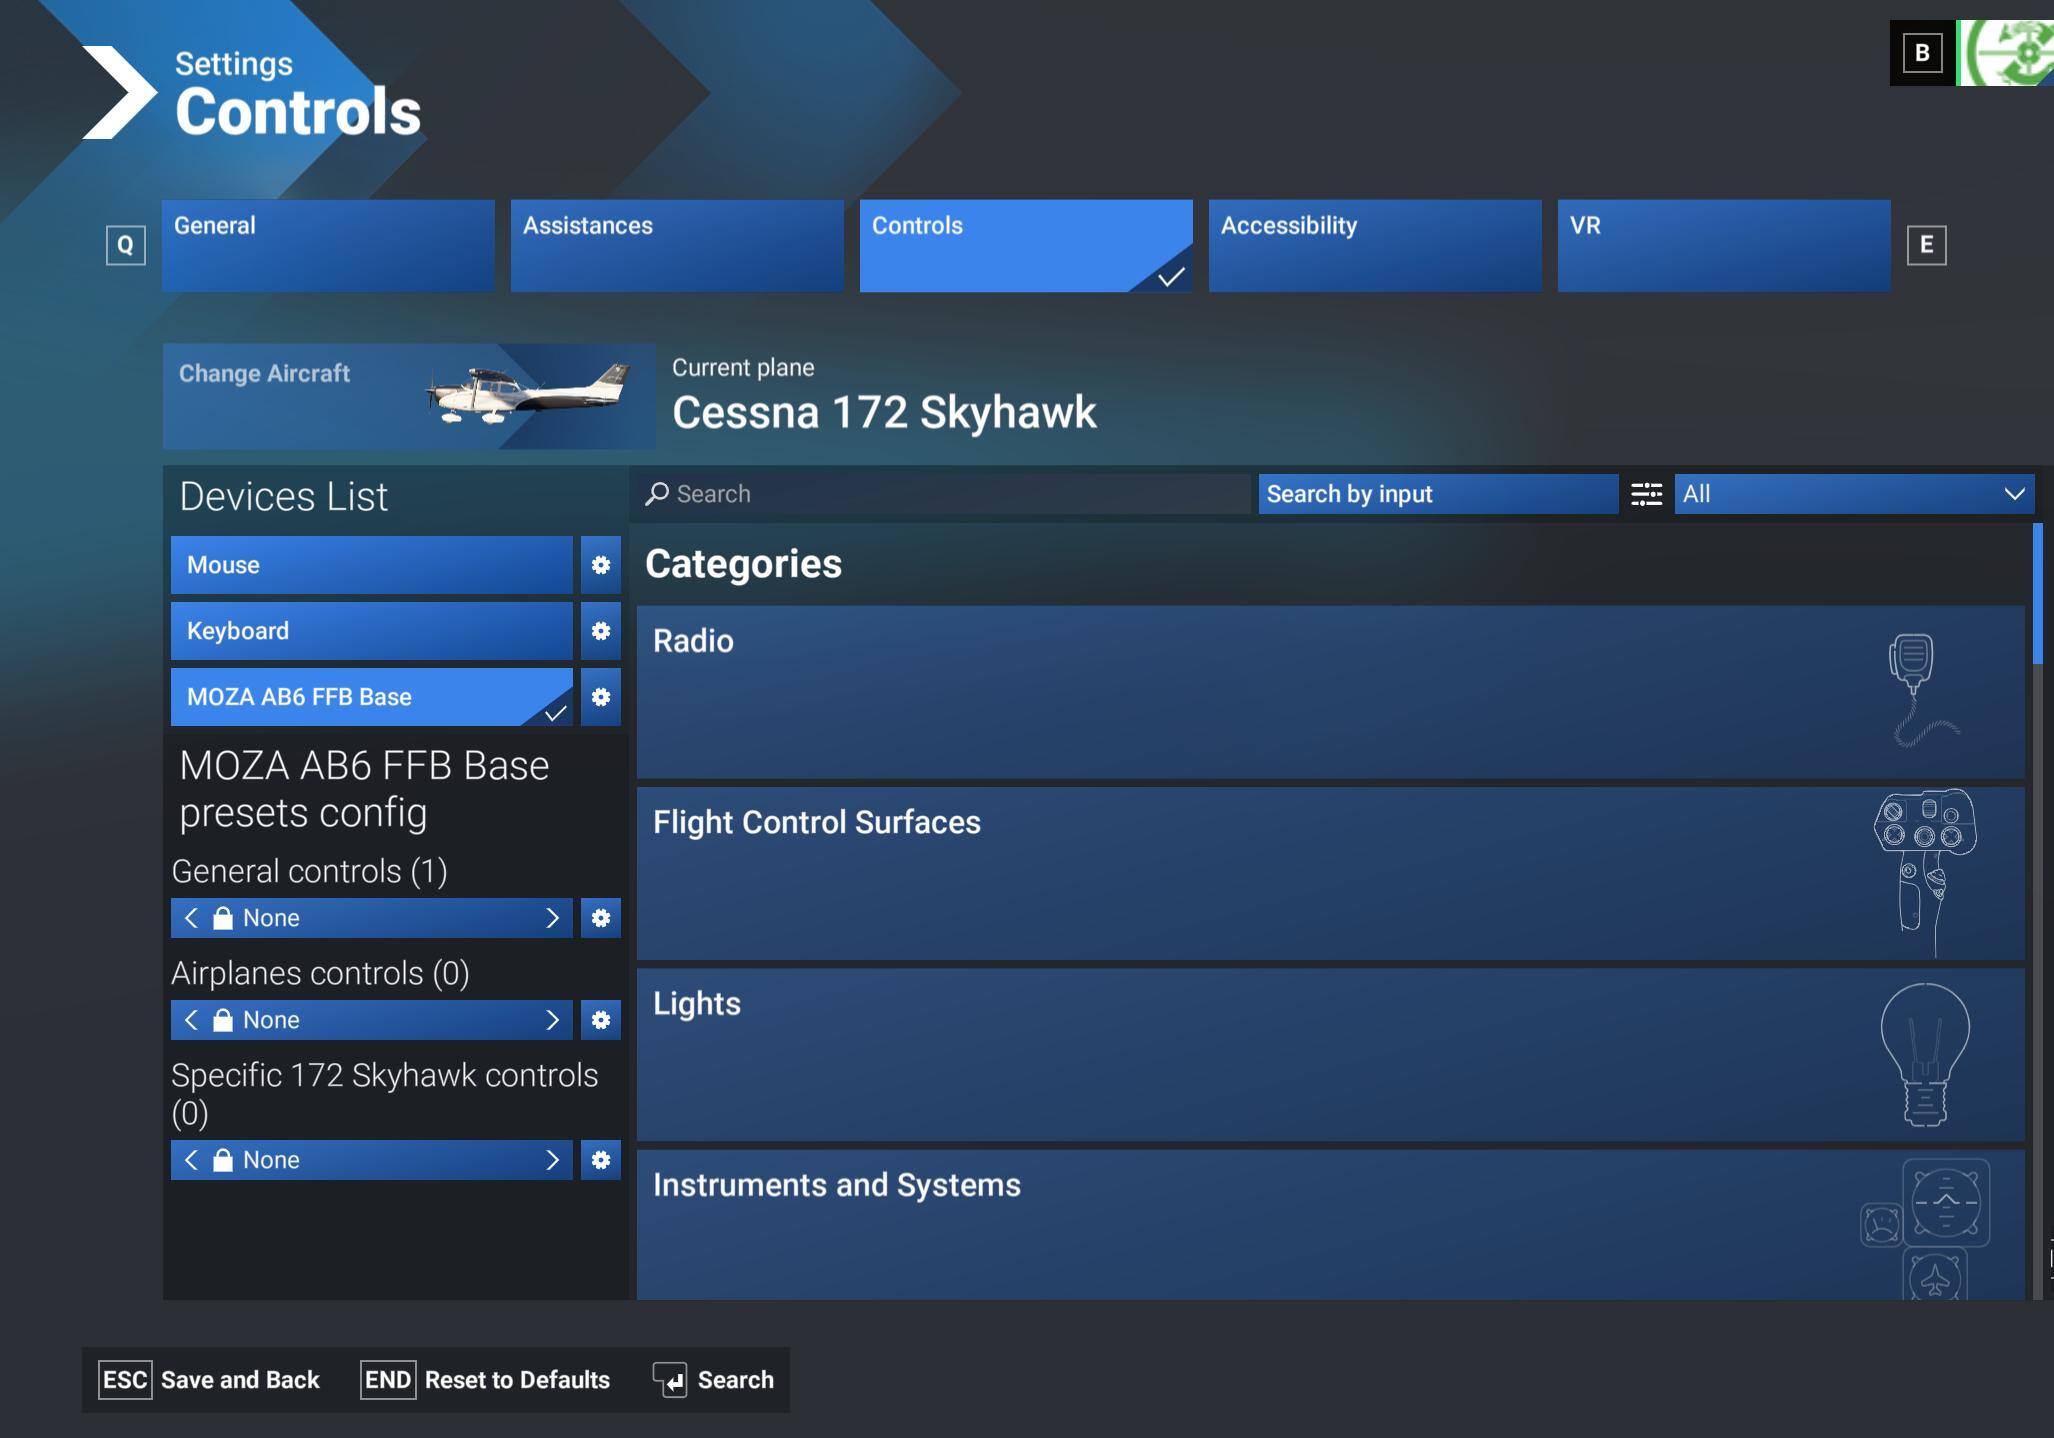Switch to the General tab
This screenshot has height=1438, width=2054.
[328, 246]
